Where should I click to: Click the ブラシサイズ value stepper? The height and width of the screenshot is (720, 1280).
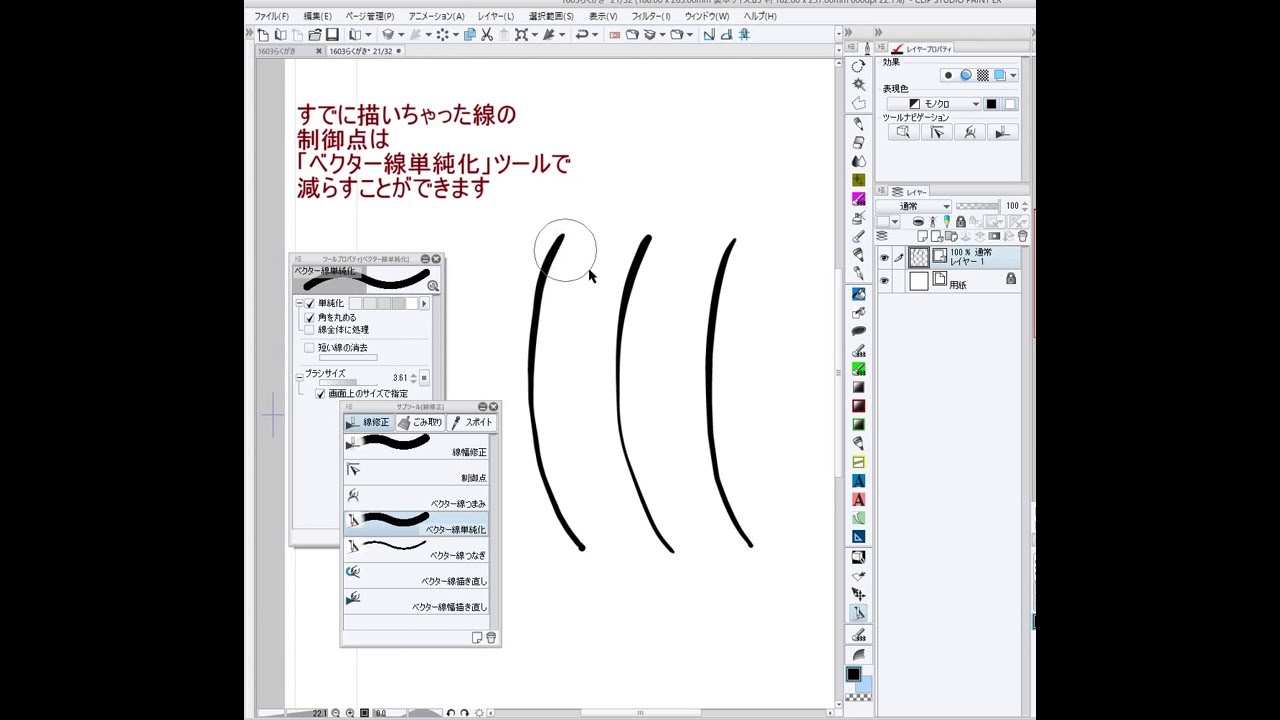(413, 378)
